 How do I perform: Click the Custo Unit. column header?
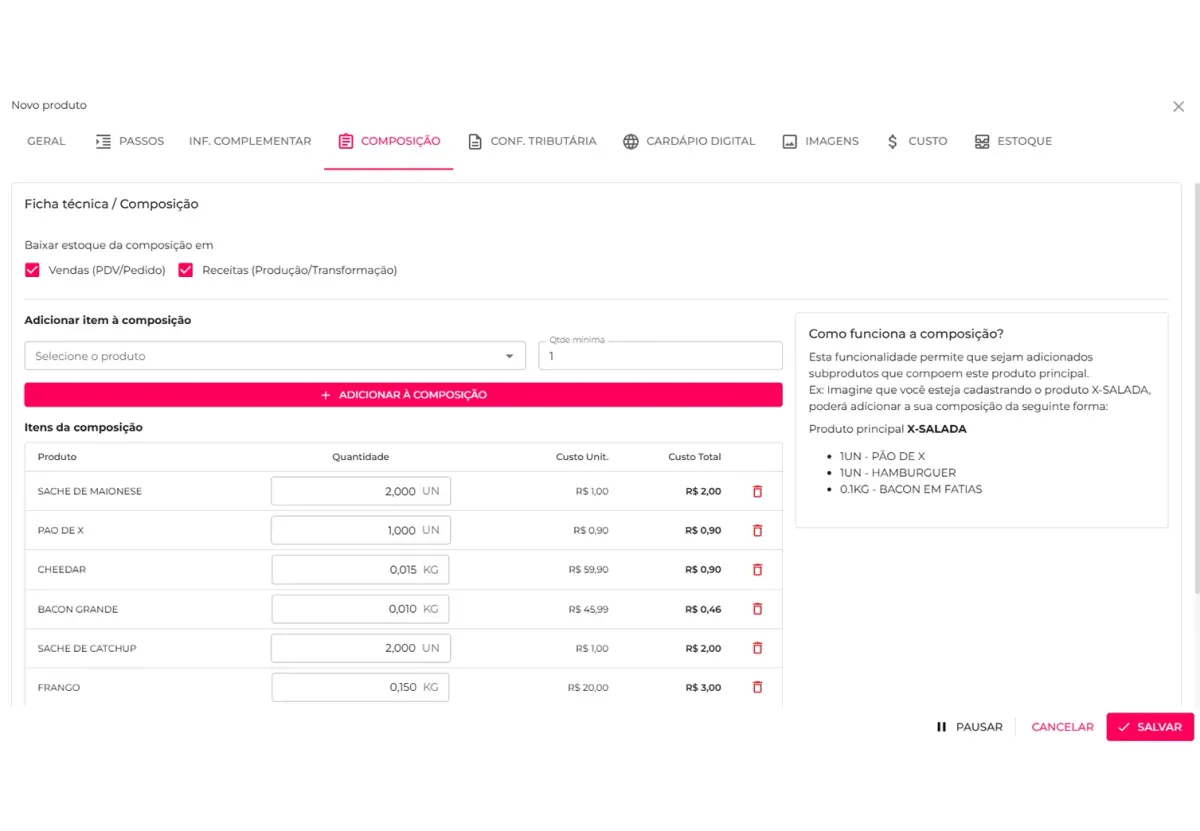[582, 457]
